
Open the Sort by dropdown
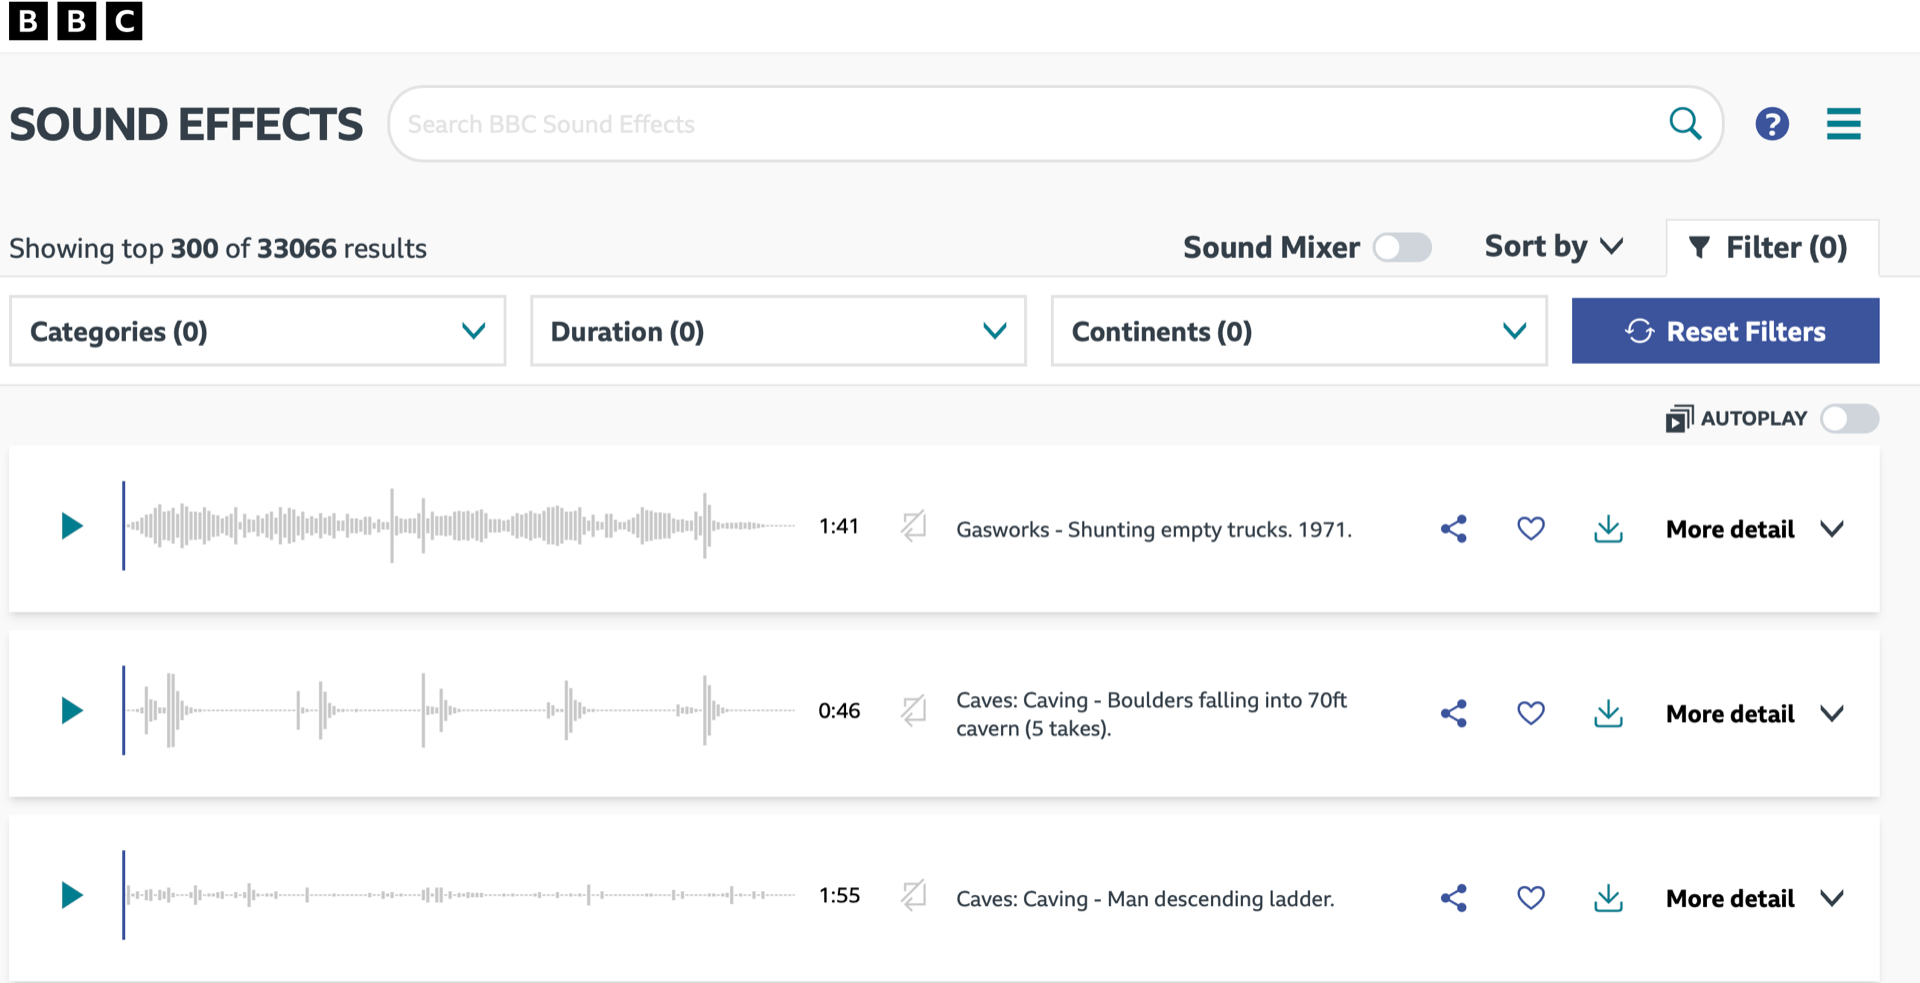1553,247
